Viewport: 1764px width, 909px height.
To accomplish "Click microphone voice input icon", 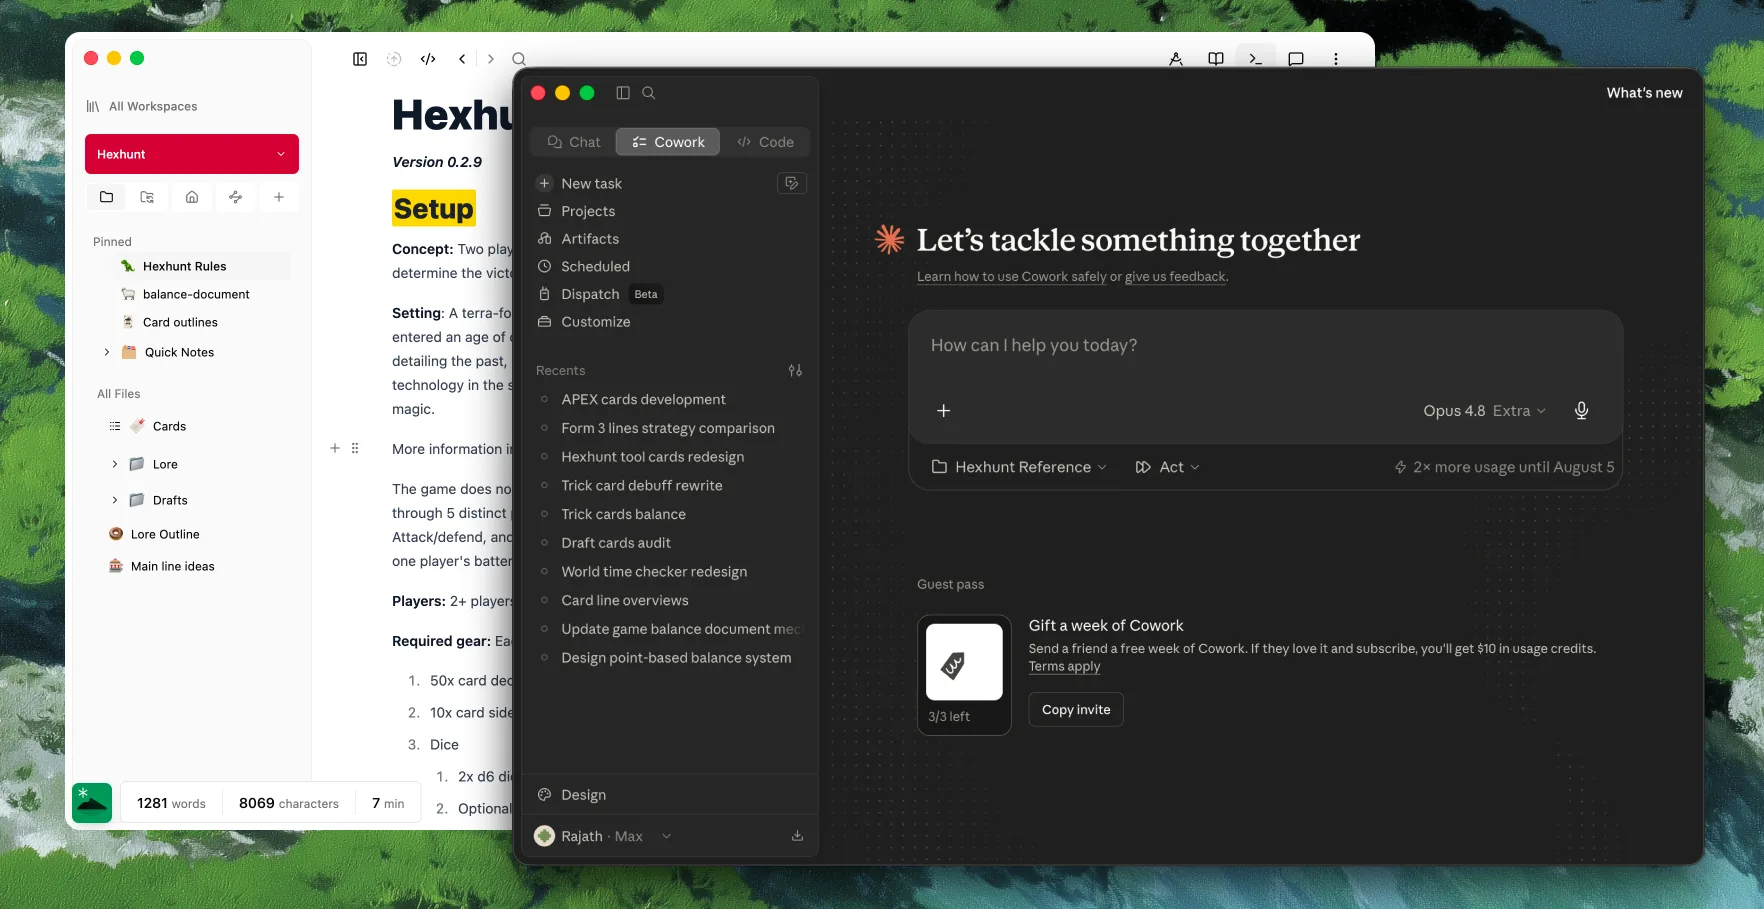I will click(x=1582, y=411).
